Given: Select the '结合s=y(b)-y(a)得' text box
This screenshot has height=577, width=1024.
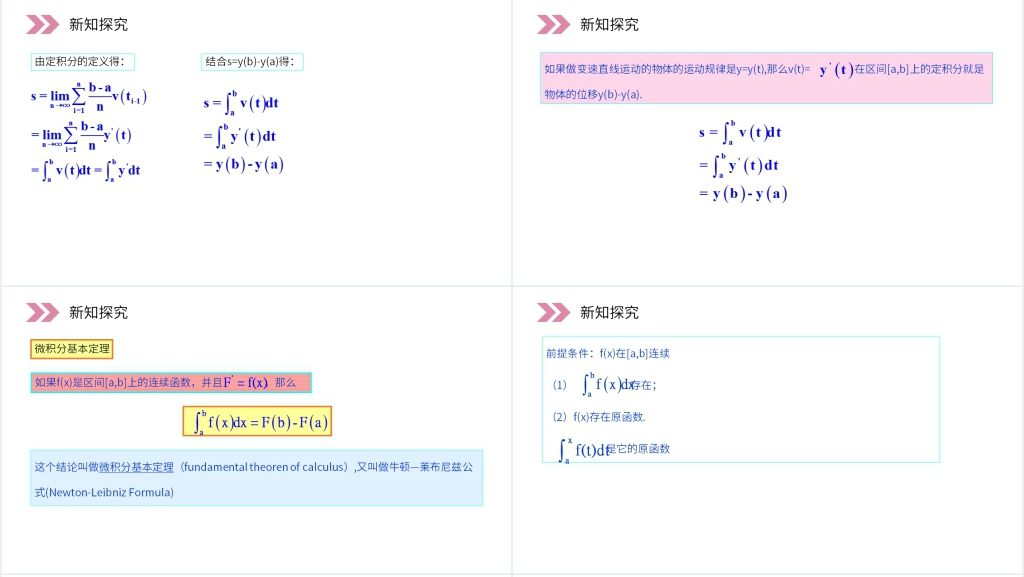Looking at the screenshot, I should [252, 62].
